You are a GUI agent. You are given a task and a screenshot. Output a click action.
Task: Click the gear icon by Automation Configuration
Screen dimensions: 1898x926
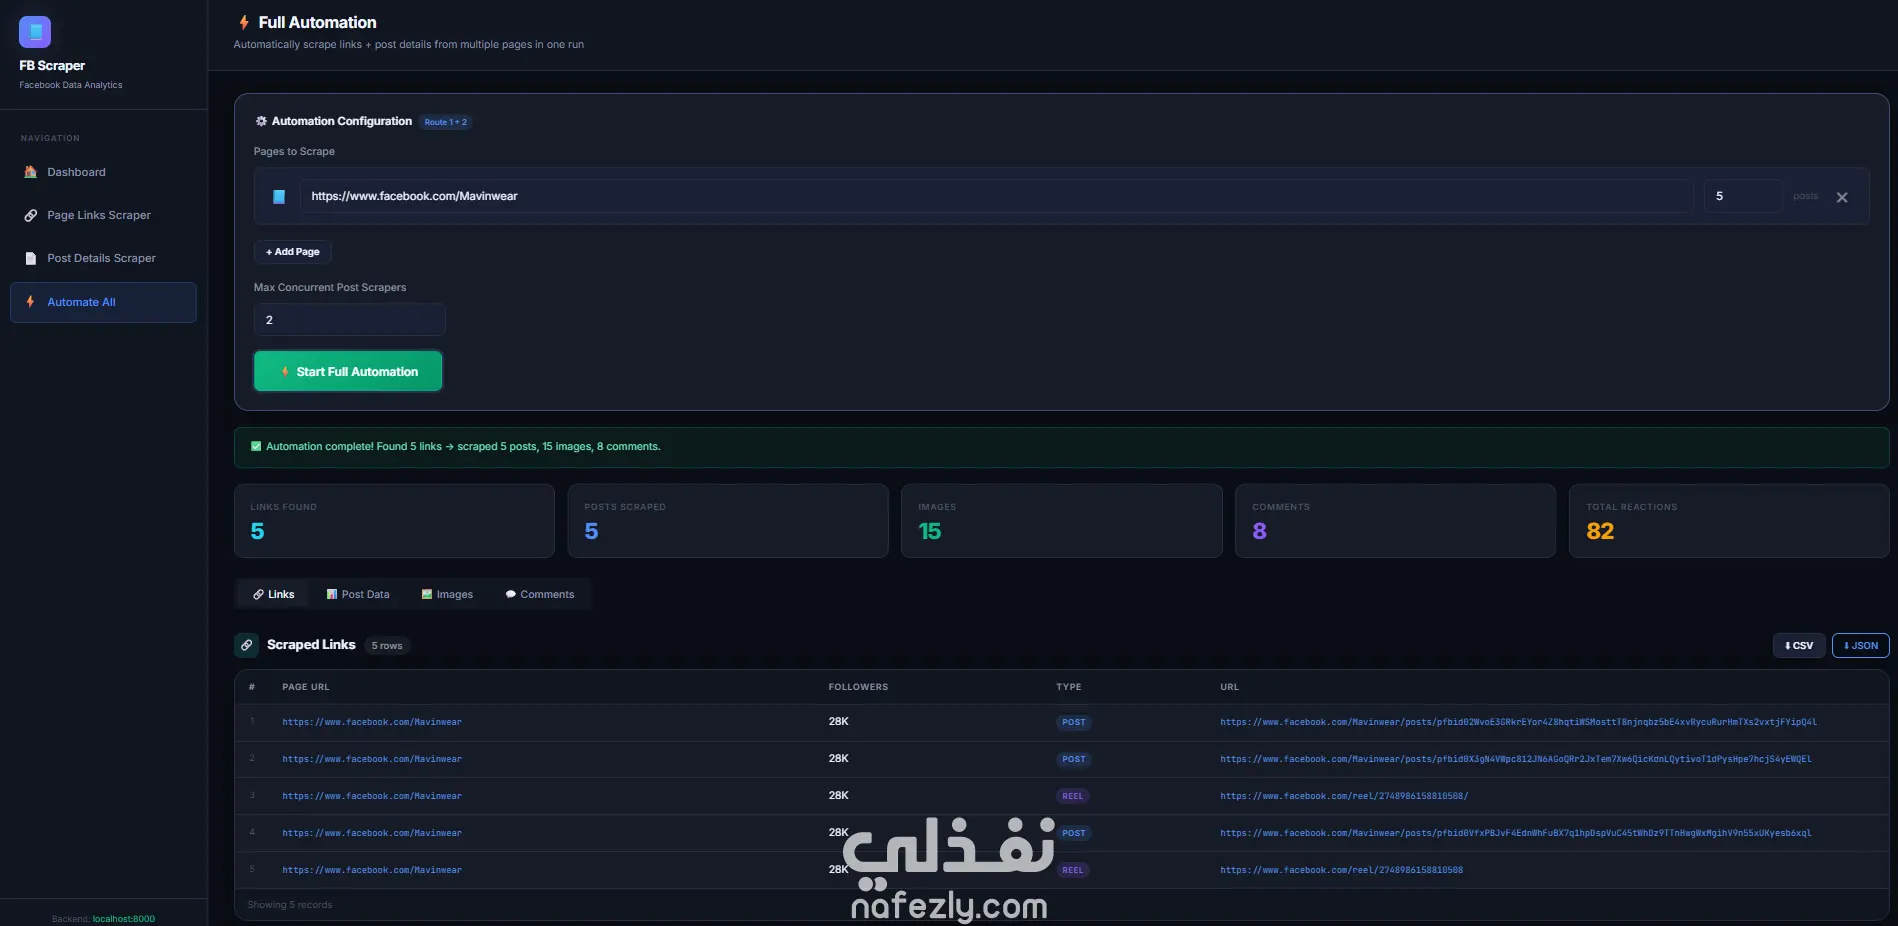261,121
